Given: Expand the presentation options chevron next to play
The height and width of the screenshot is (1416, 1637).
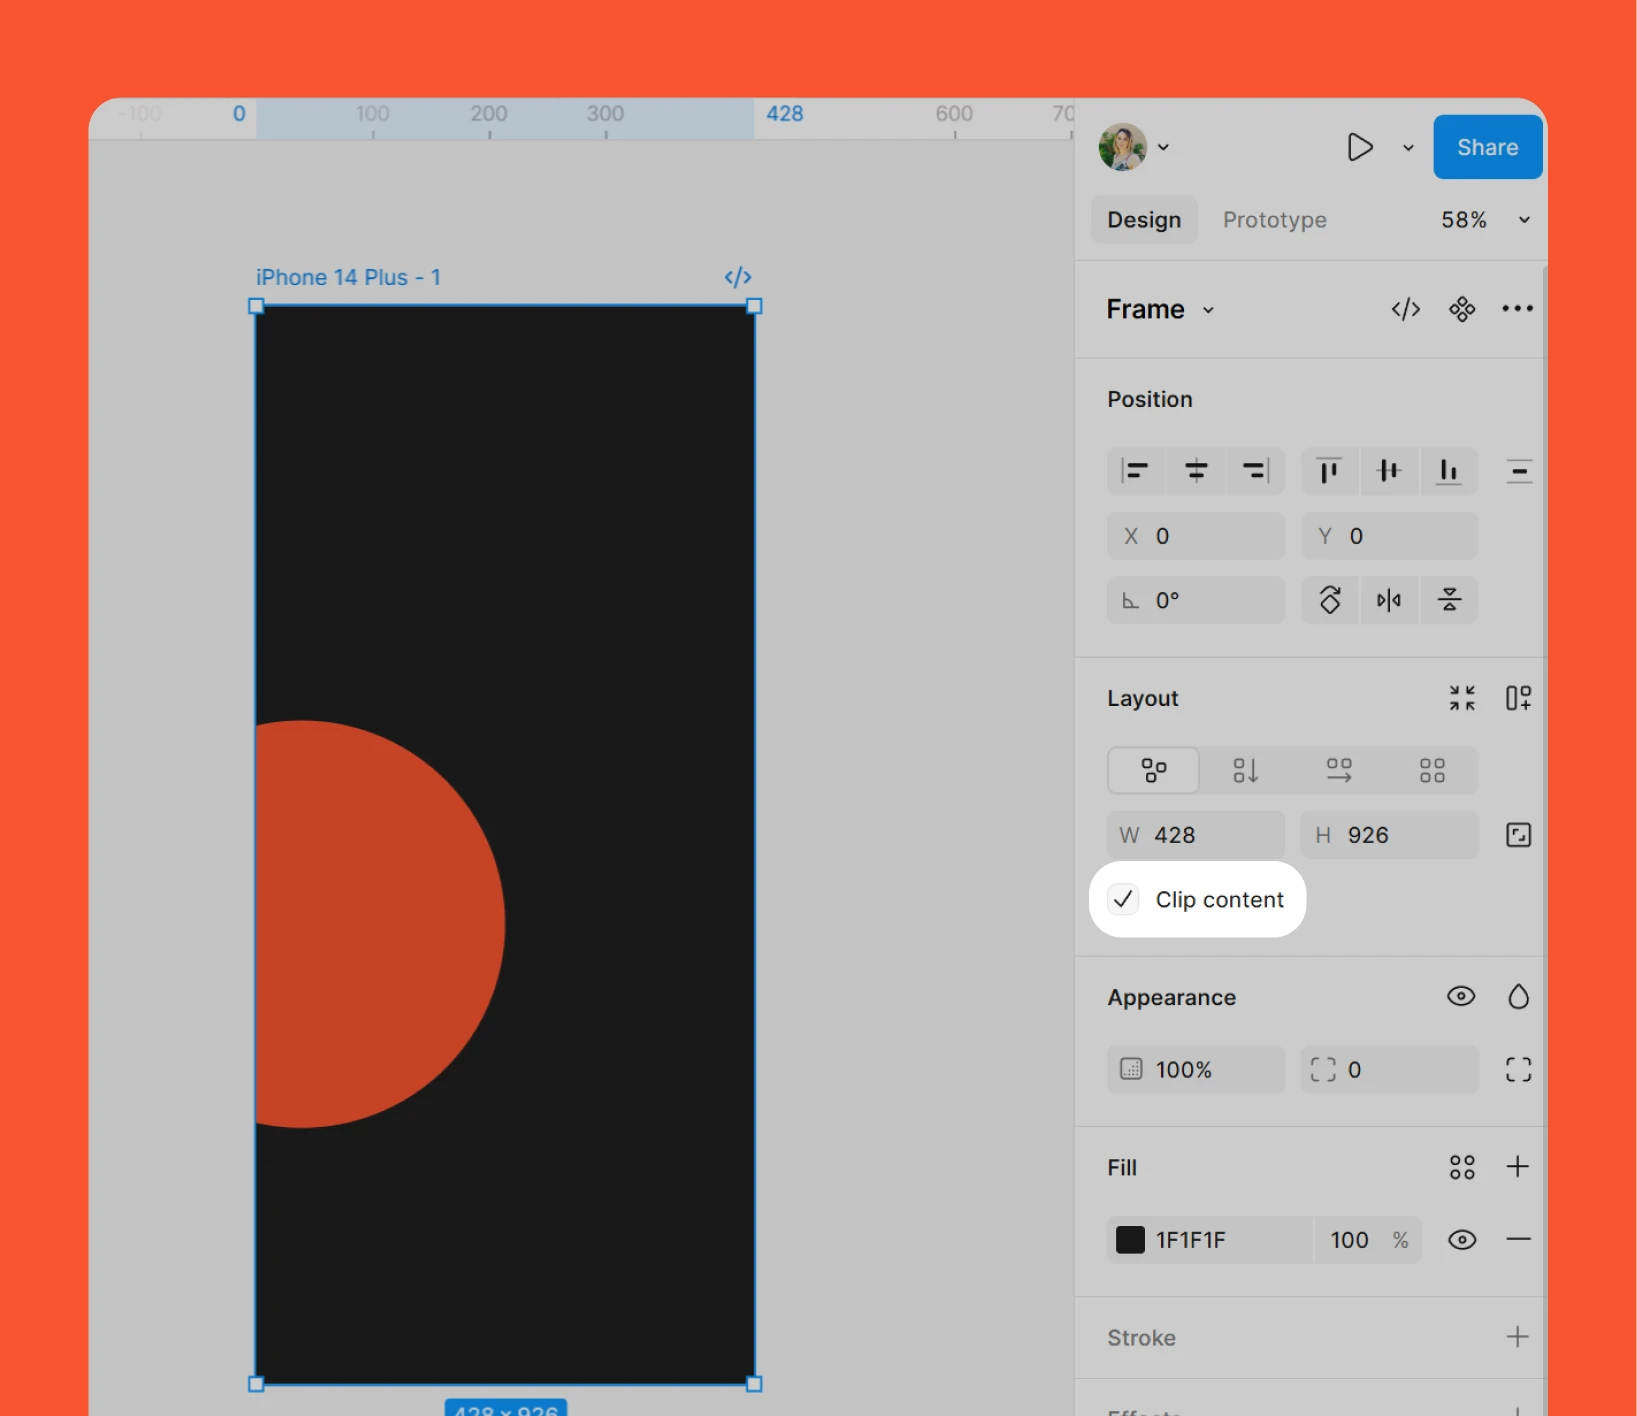Looking at the screenshot, I should click(x=1408, y=147).
